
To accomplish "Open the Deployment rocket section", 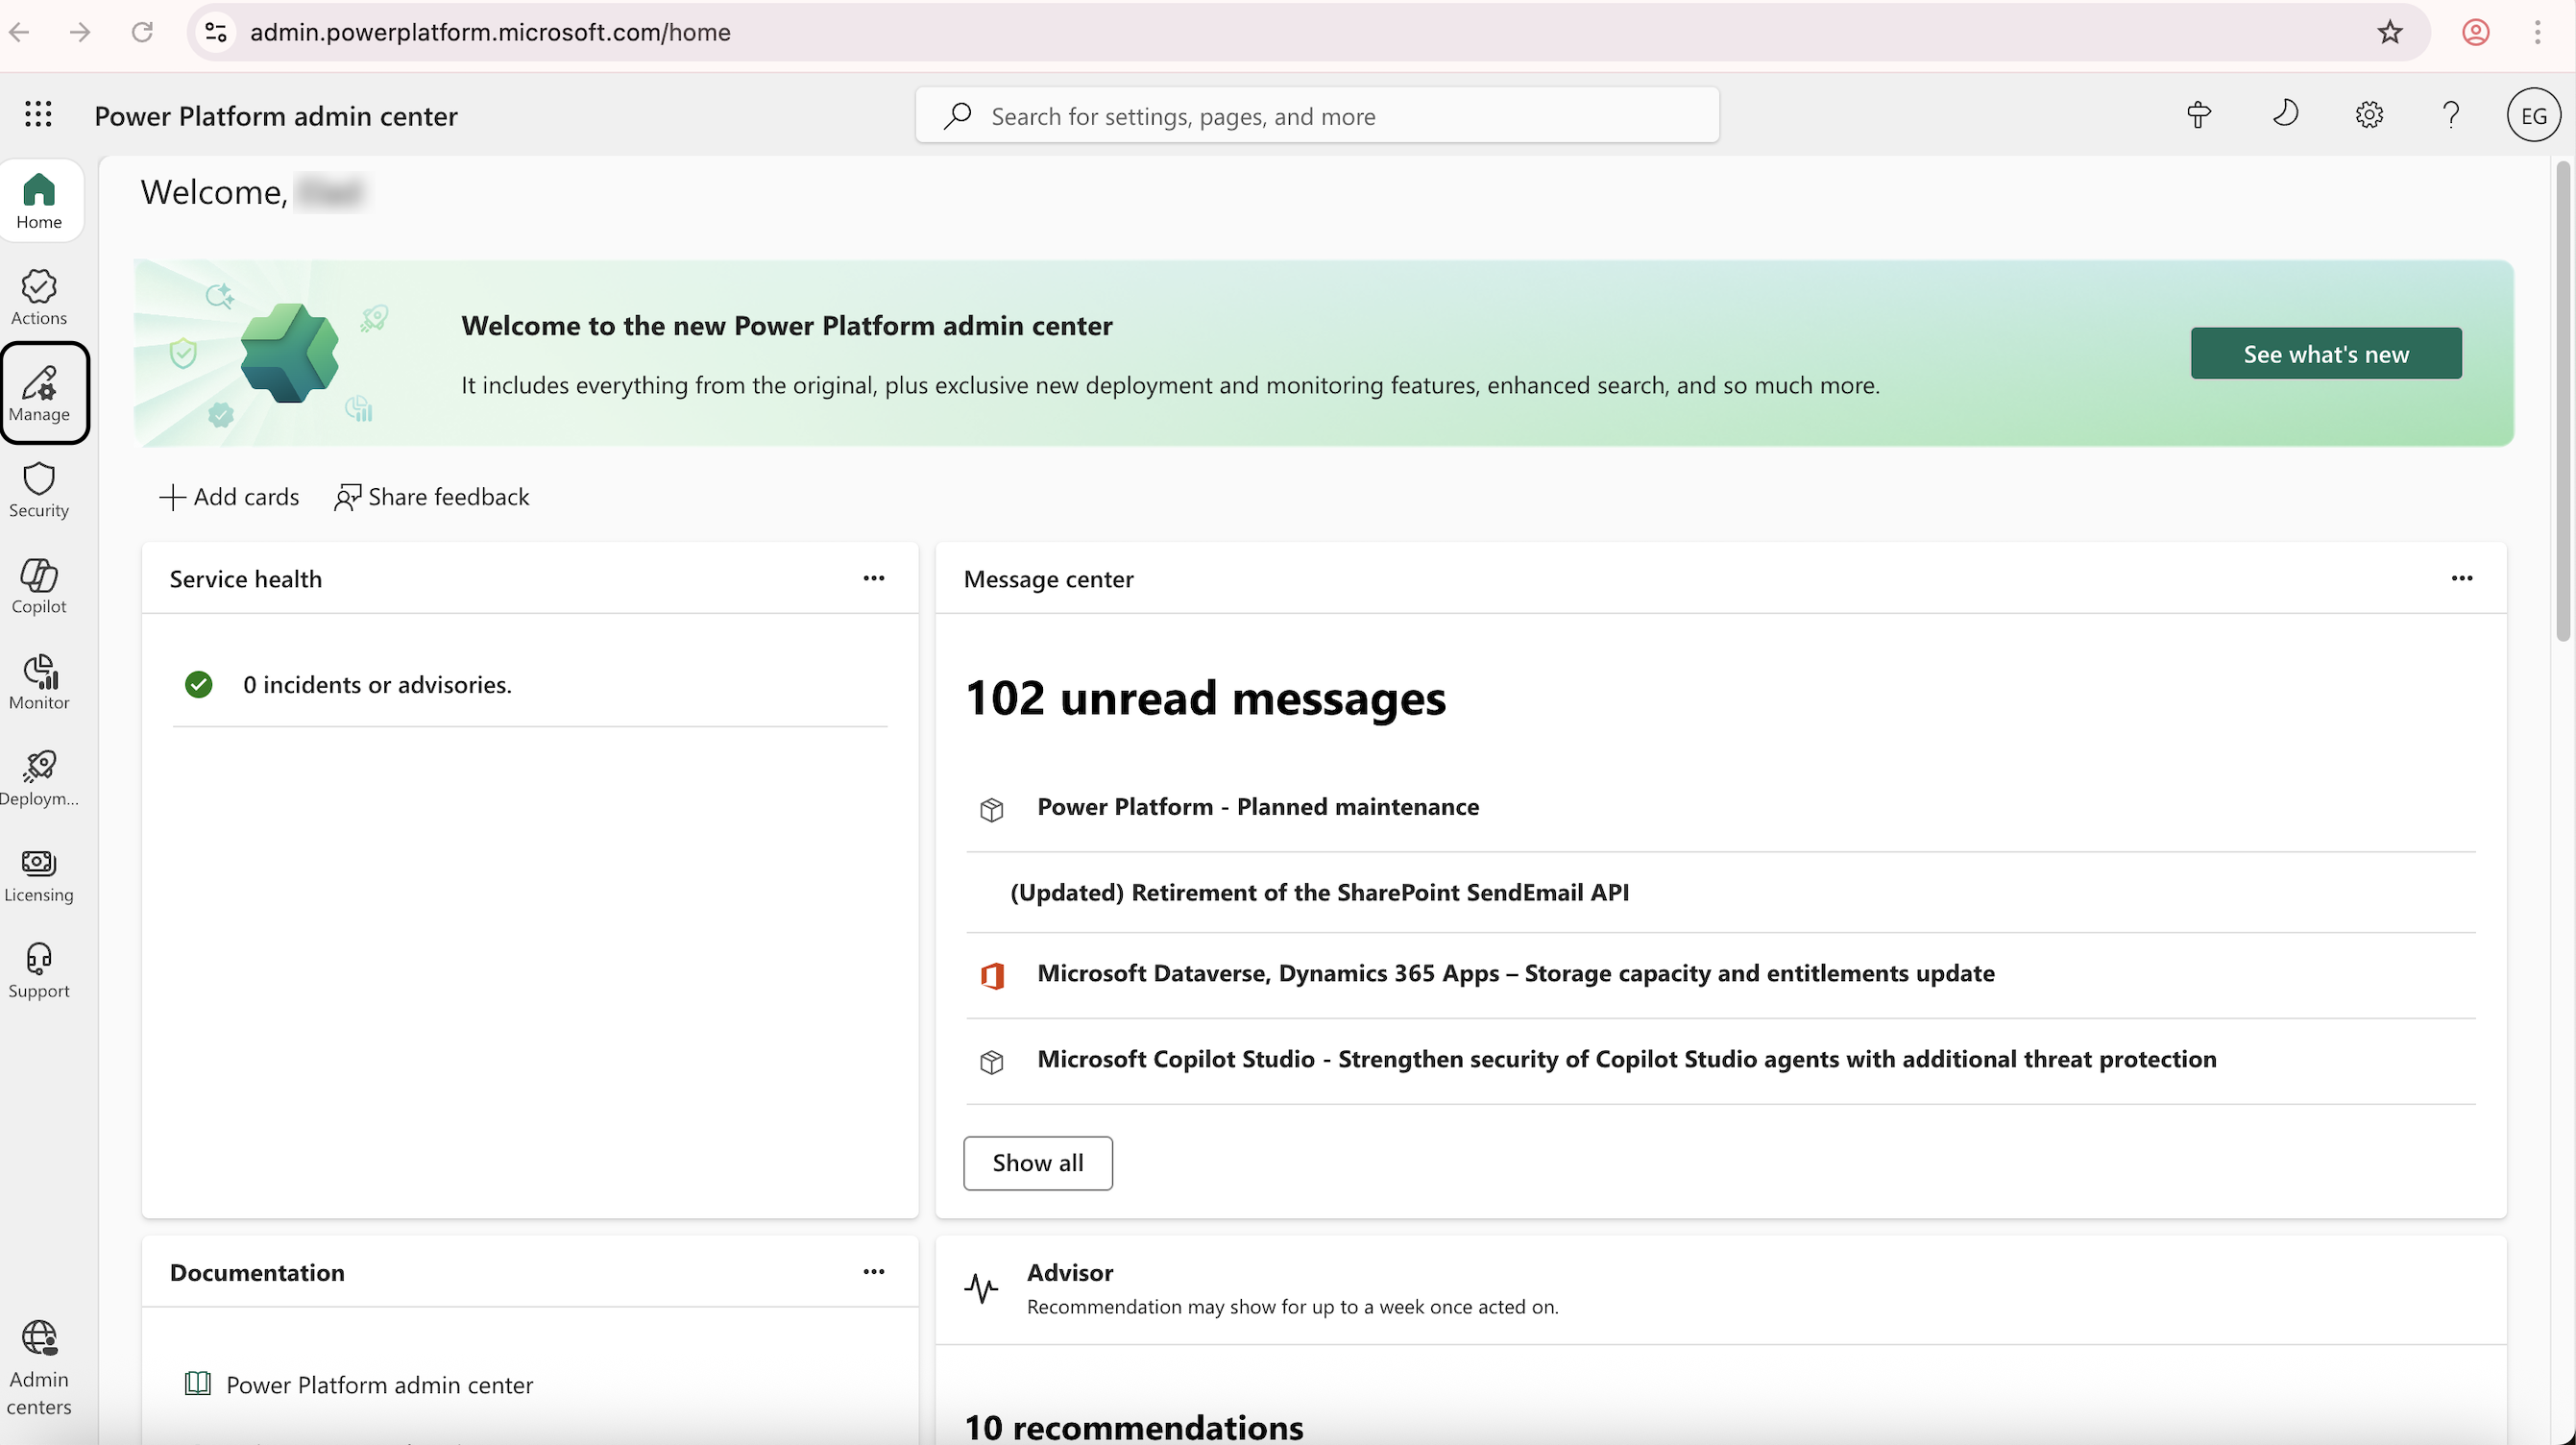I will [x=39, y=778].
